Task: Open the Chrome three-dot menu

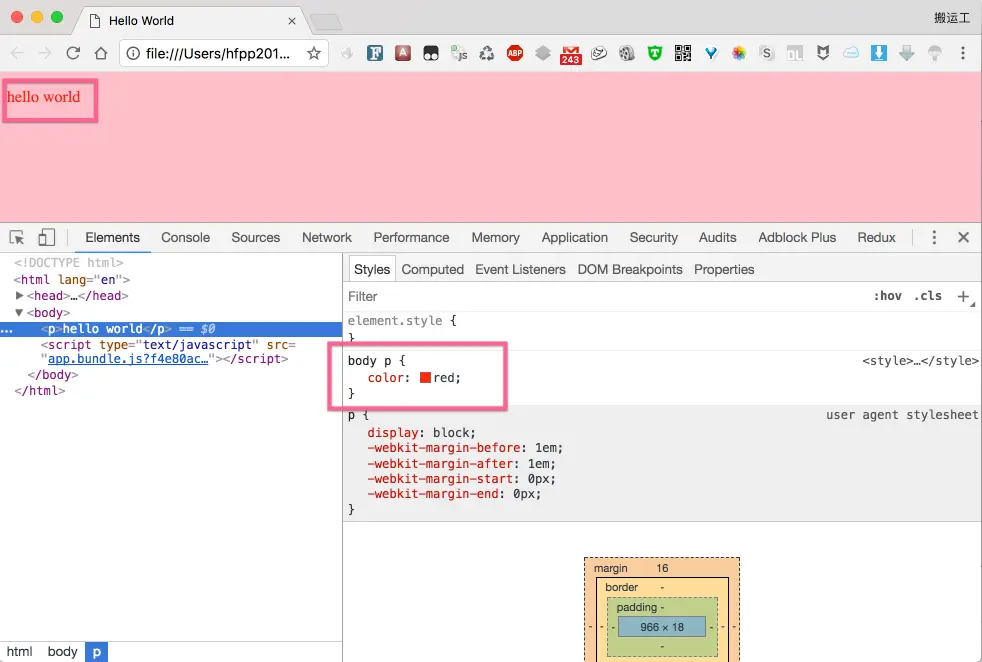Action: [x=963, y=53]
